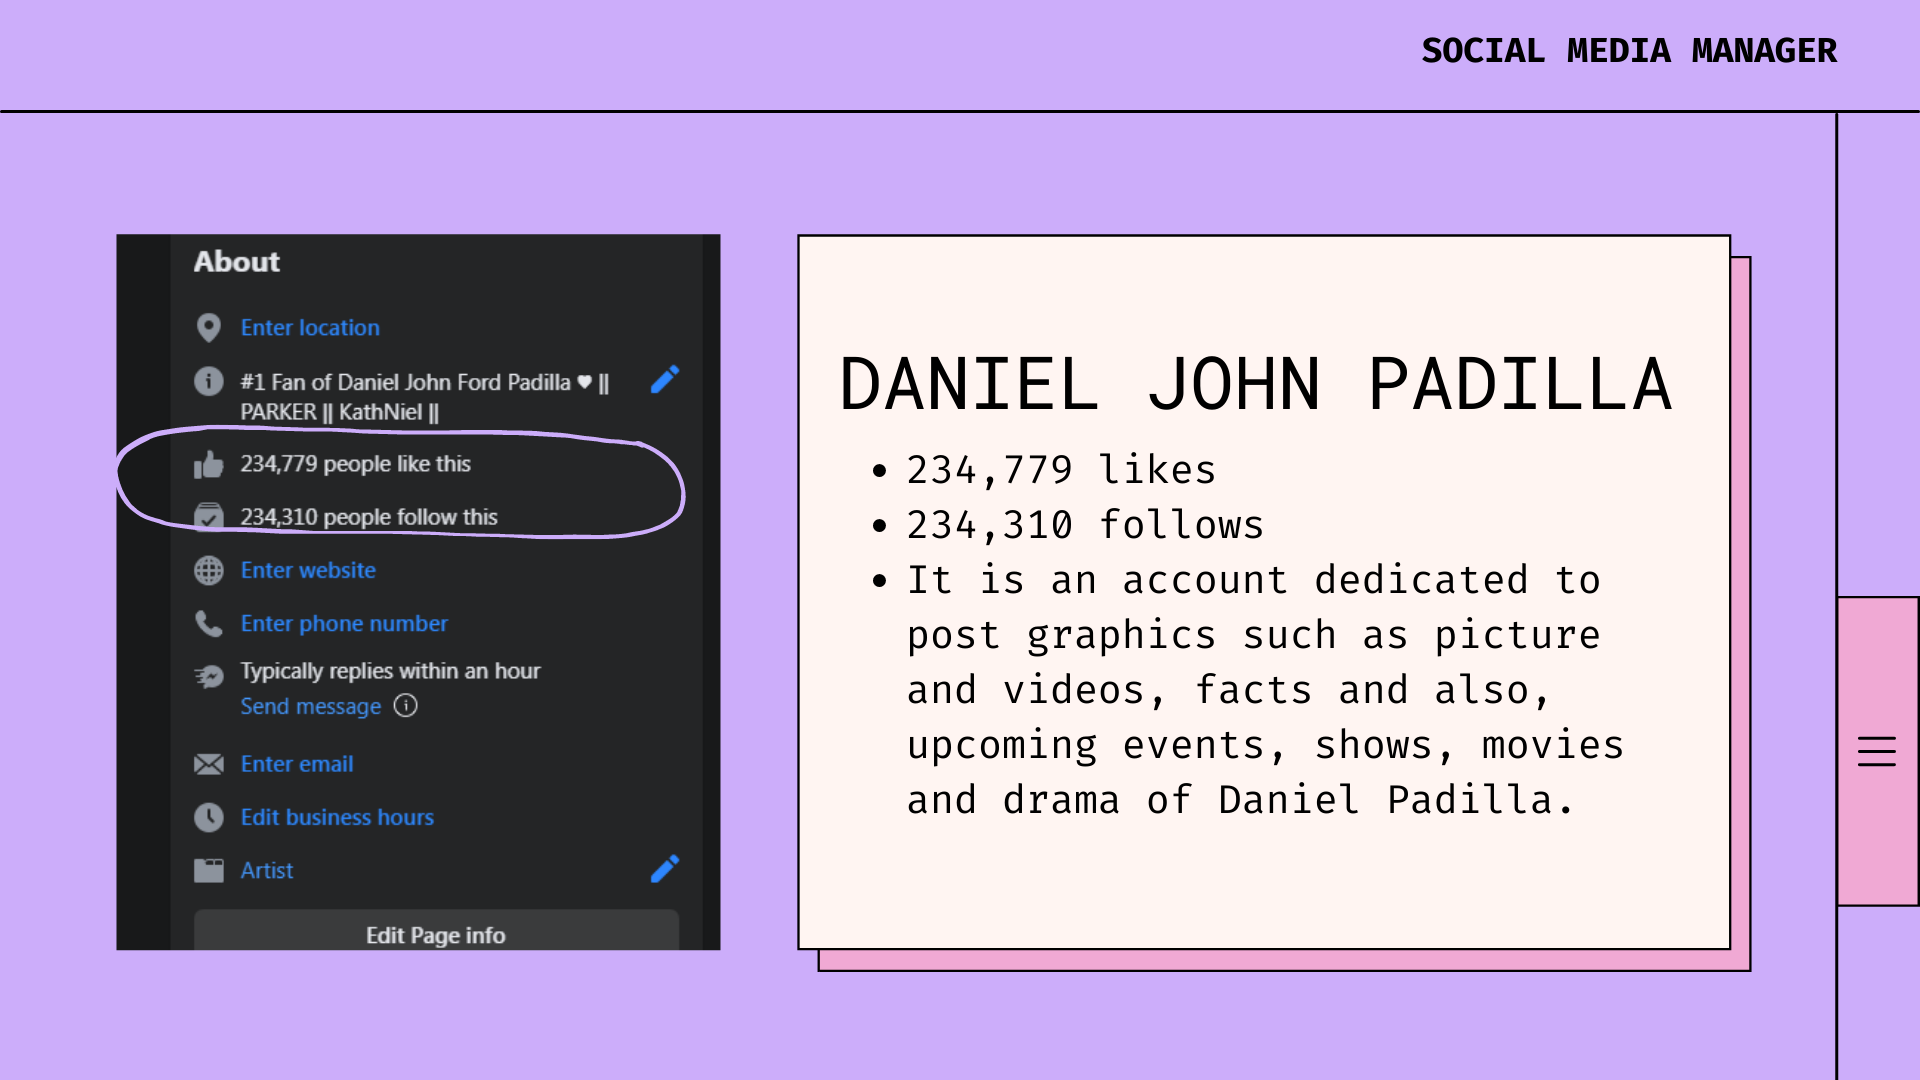Select the business hours clock icon
The height and width of the screenshot is (1080, 1920).
pos(209,817)
